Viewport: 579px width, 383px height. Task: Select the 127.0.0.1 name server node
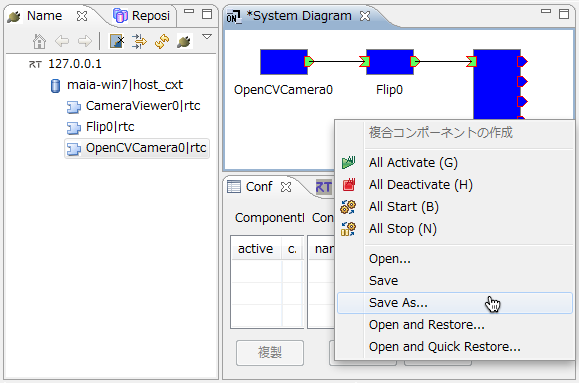tap(75, 64)
